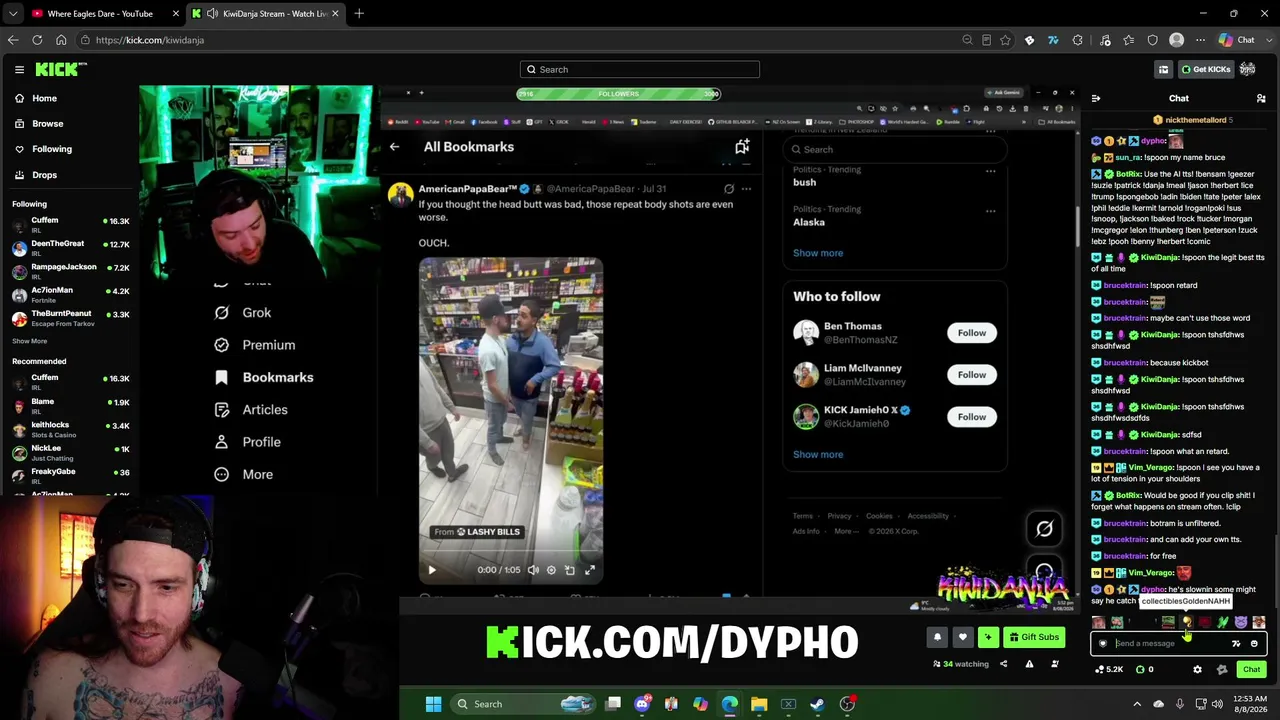Screen dimensions: 1280x720
Task: Show more trending topics above Who to follow
Action: pyautogui.click(x=818, y=253)
